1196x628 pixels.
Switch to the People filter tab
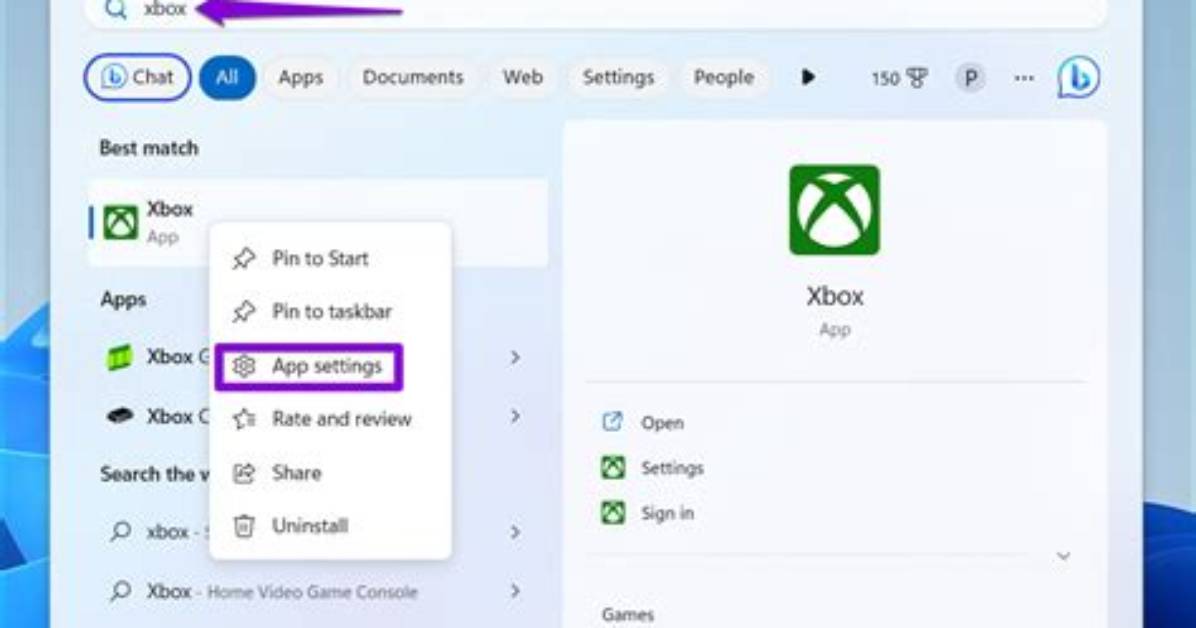724,77
